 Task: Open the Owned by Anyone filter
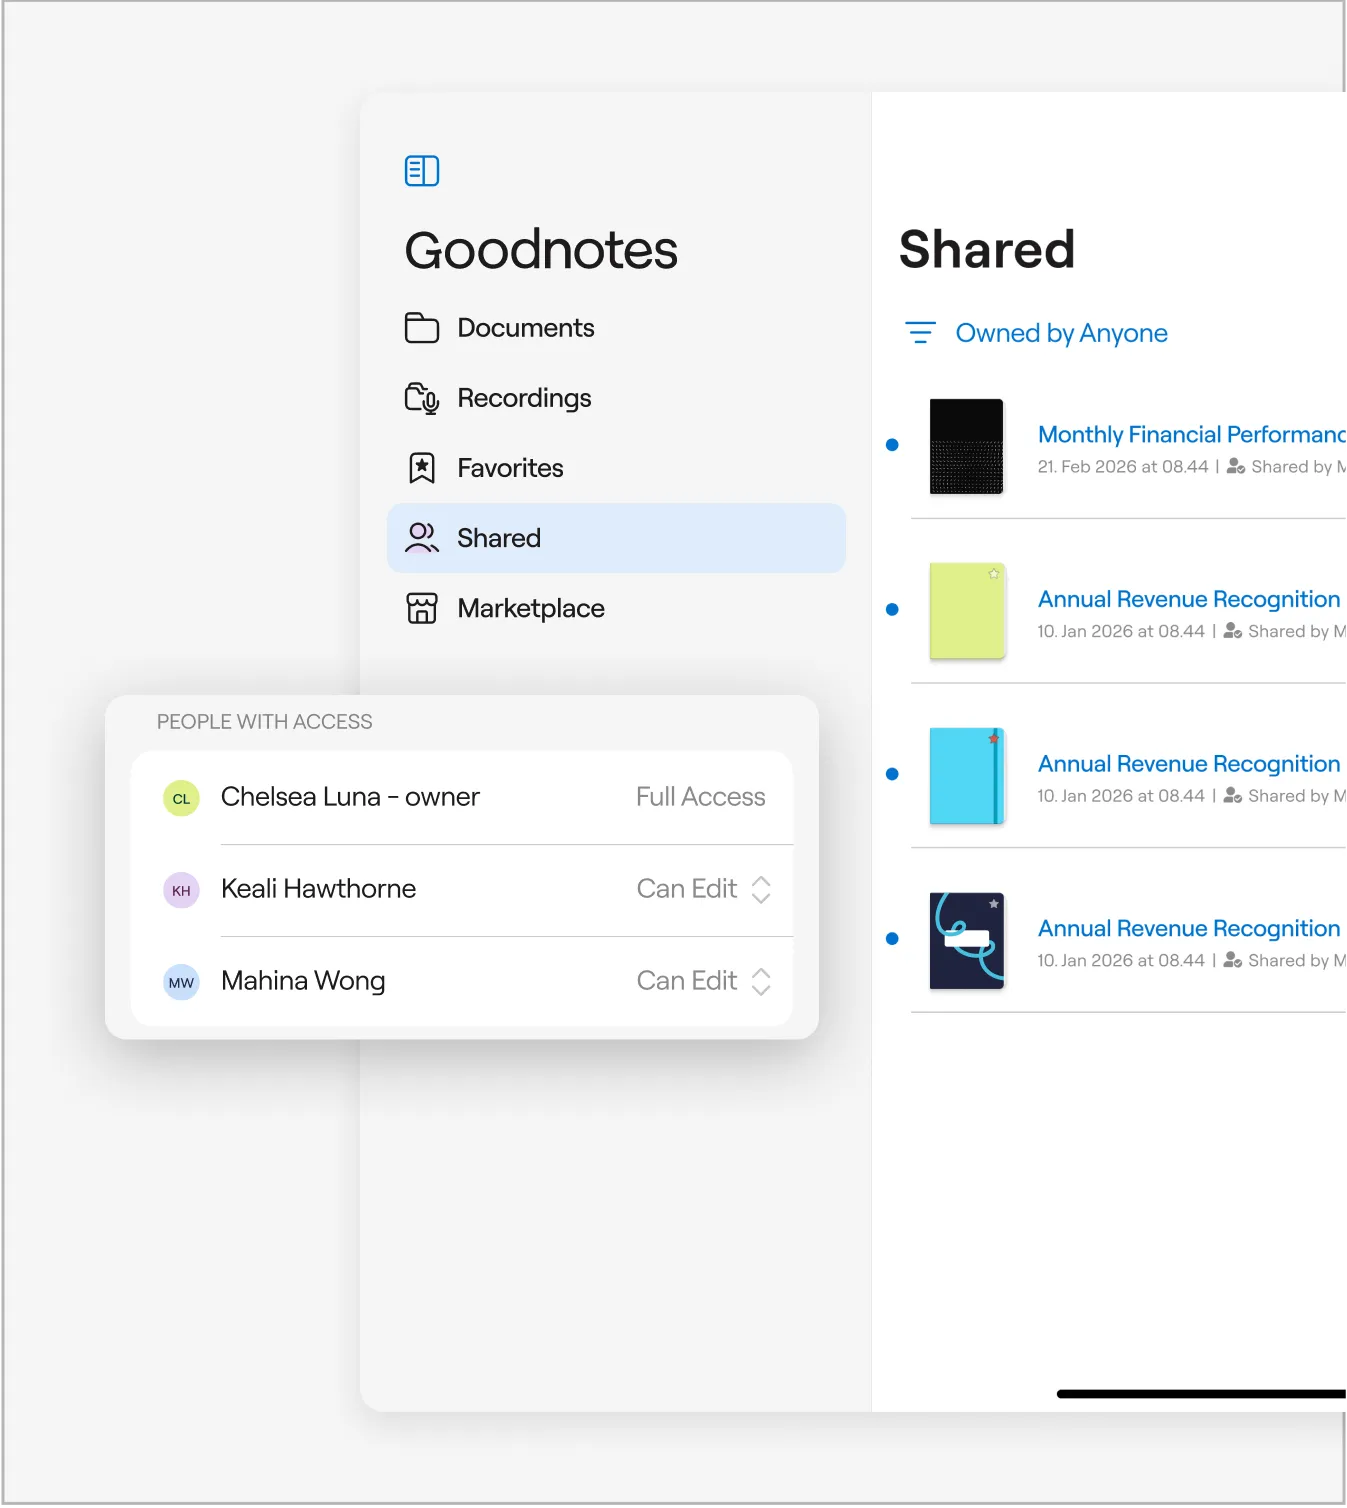coord(1061,333)
